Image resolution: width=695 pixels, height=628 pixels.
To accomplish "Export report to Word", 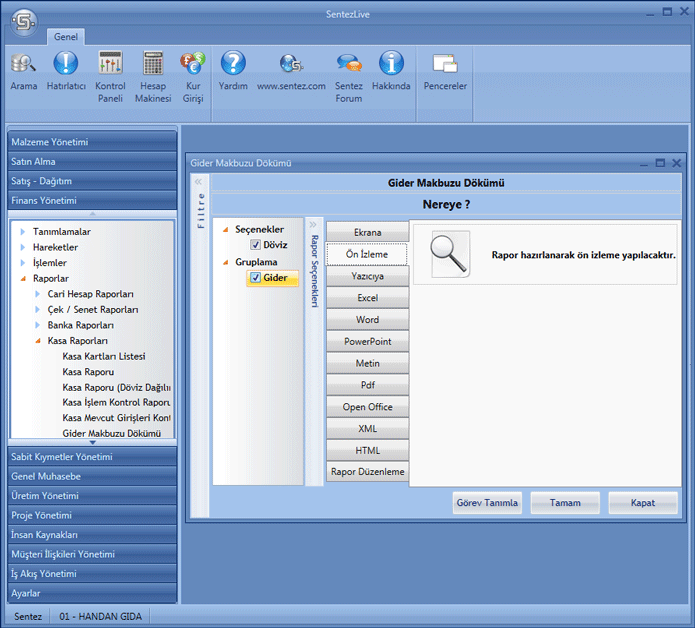I will click(x=367, y=320).
